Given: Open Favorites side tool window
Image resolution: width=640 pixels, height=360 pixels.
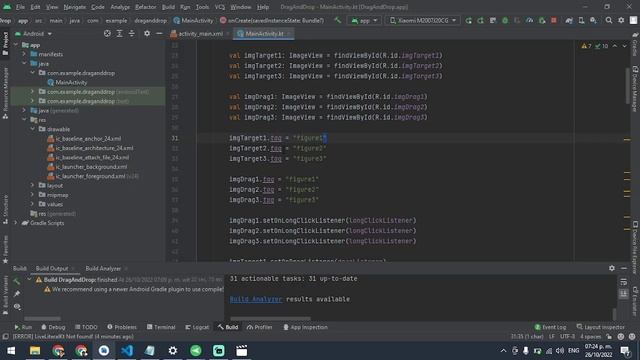Looking at the screenshot, I should click(x=5, y=249).
